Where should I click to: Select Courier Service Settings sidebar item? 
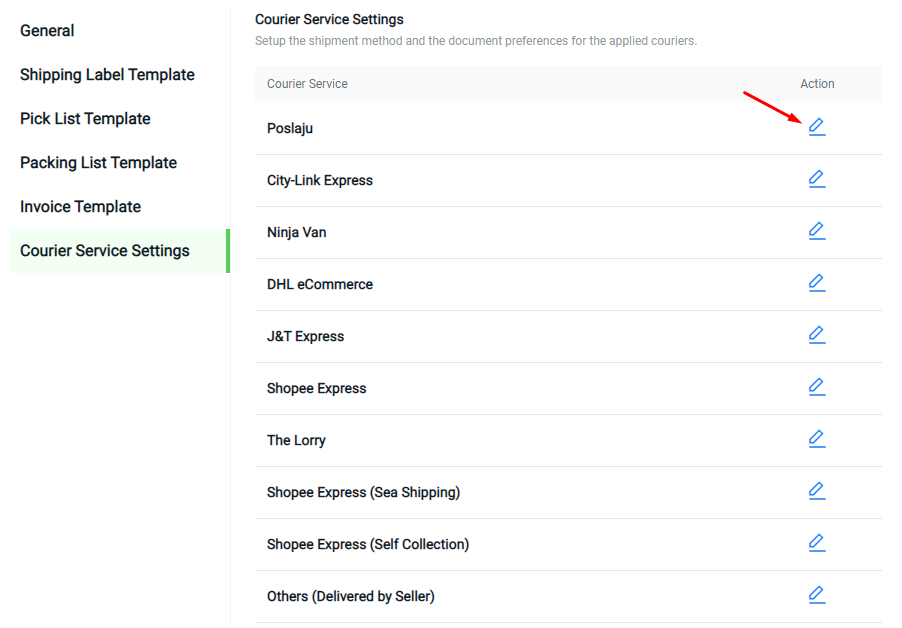pyautogui.click(x=120, y=251)
